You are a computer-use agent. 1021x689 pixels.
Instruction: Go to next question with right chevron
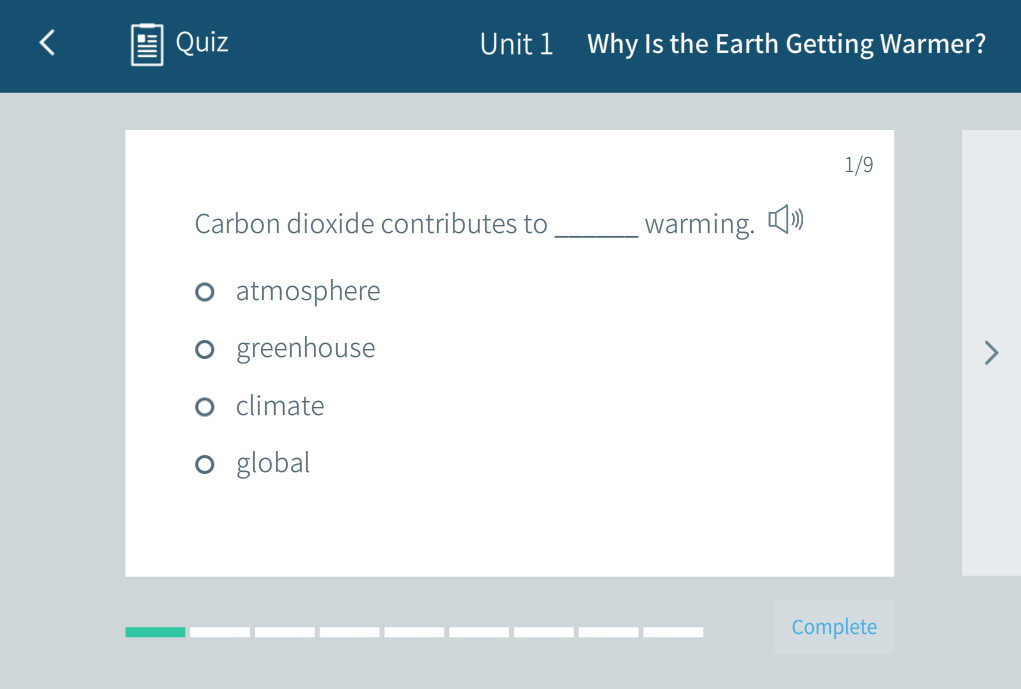click(x=991, y=353)
